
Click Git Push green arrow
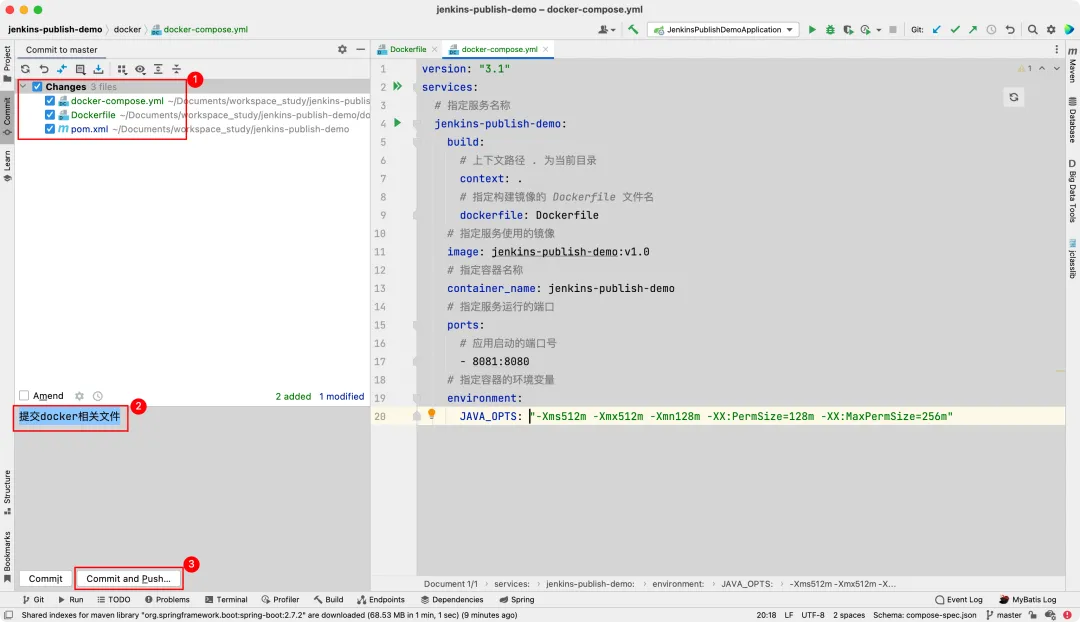coord(973,30)
